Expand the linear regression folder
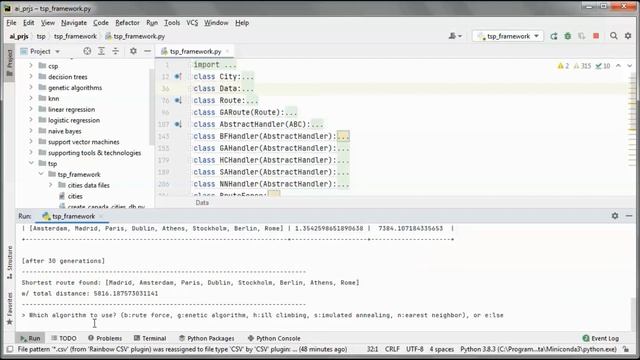640x360 pixels. tap(31, 109)
